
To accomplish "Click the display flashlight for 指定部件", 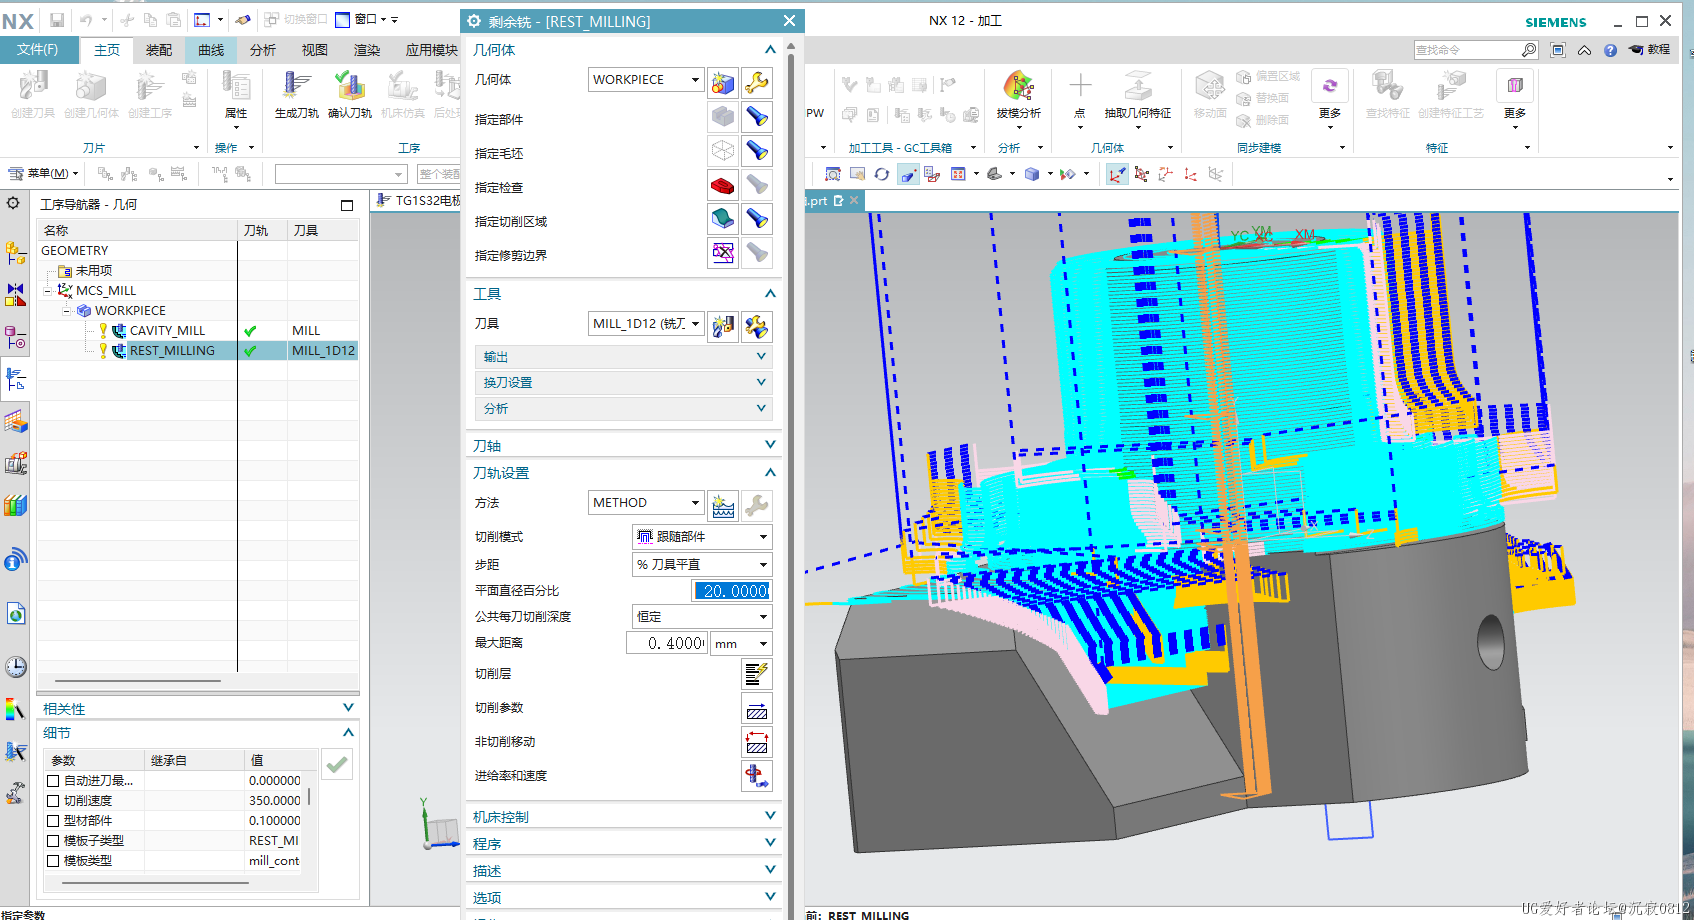I will click(x=757, y=117).
